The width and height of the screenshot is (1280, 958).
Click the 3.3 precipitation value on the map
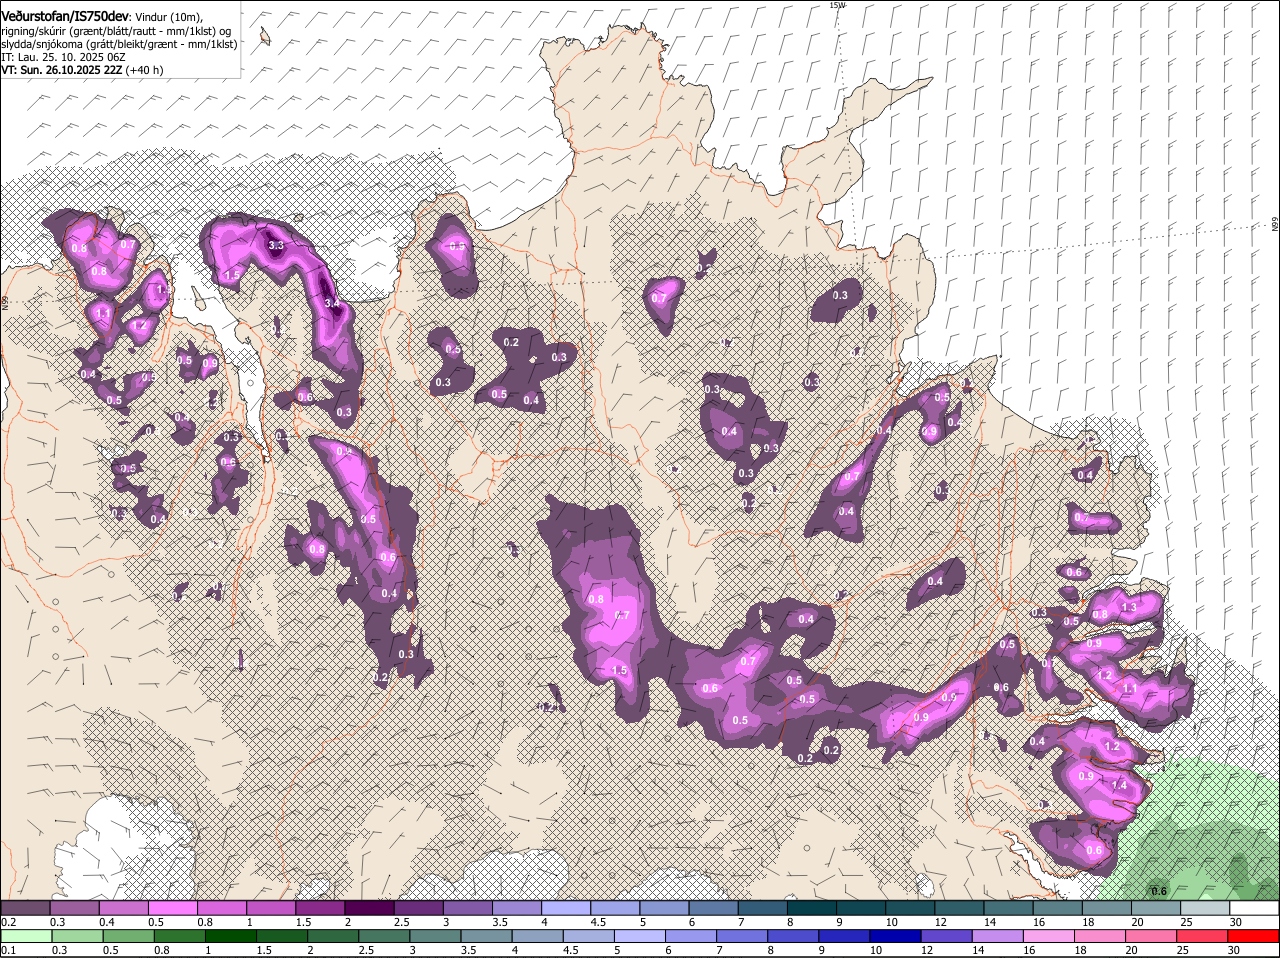tap(277, 245)
